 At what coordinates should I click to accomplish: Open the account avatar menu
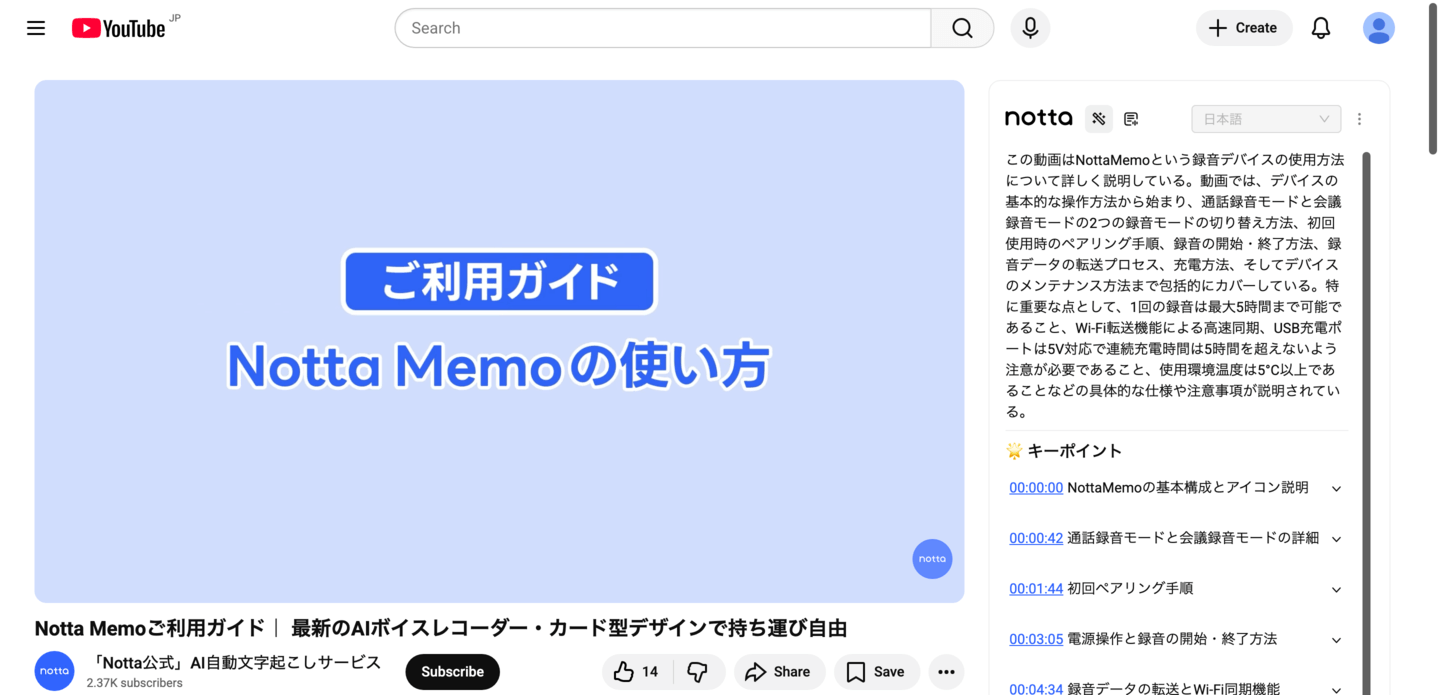1379,28
